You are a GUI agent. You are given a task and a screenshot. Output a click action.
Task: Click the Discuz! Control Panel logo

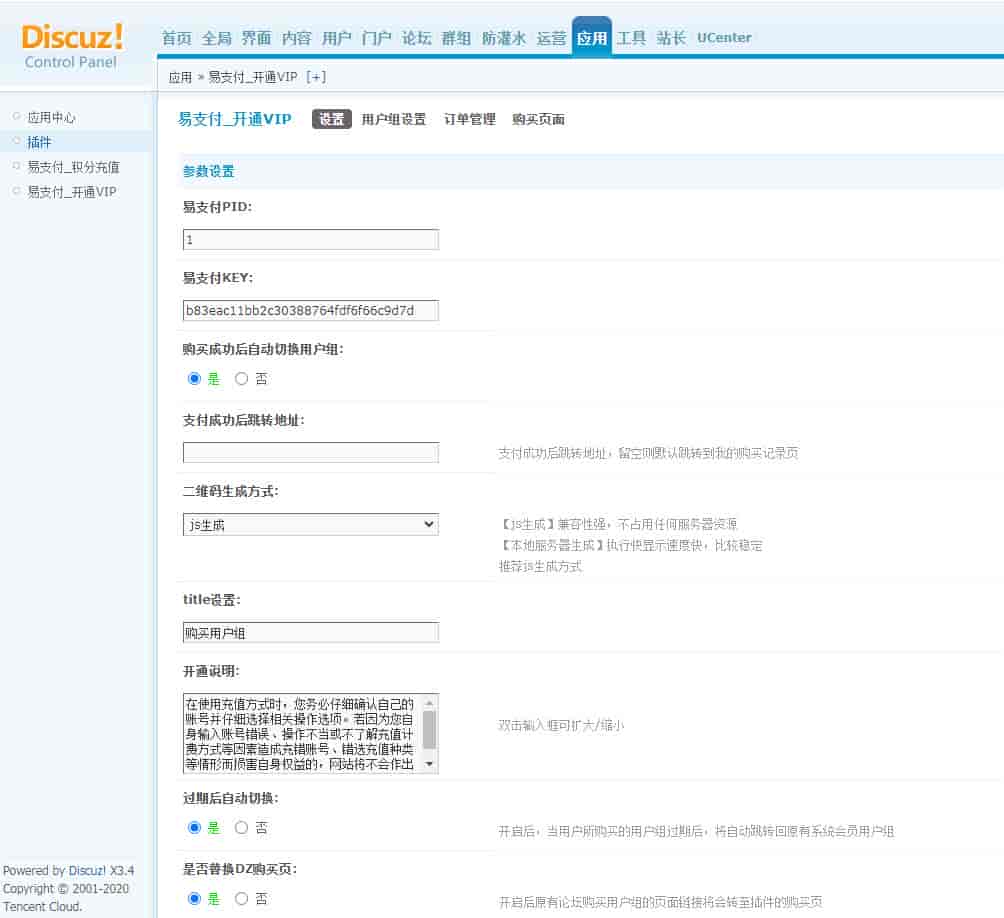(x=72, y=46)
